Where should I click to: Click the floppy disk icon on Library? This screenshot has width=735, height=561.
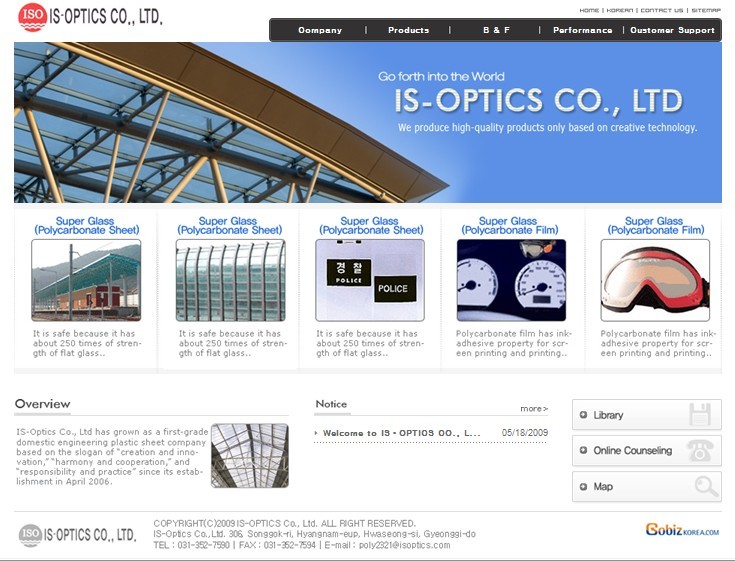point(700,414)
